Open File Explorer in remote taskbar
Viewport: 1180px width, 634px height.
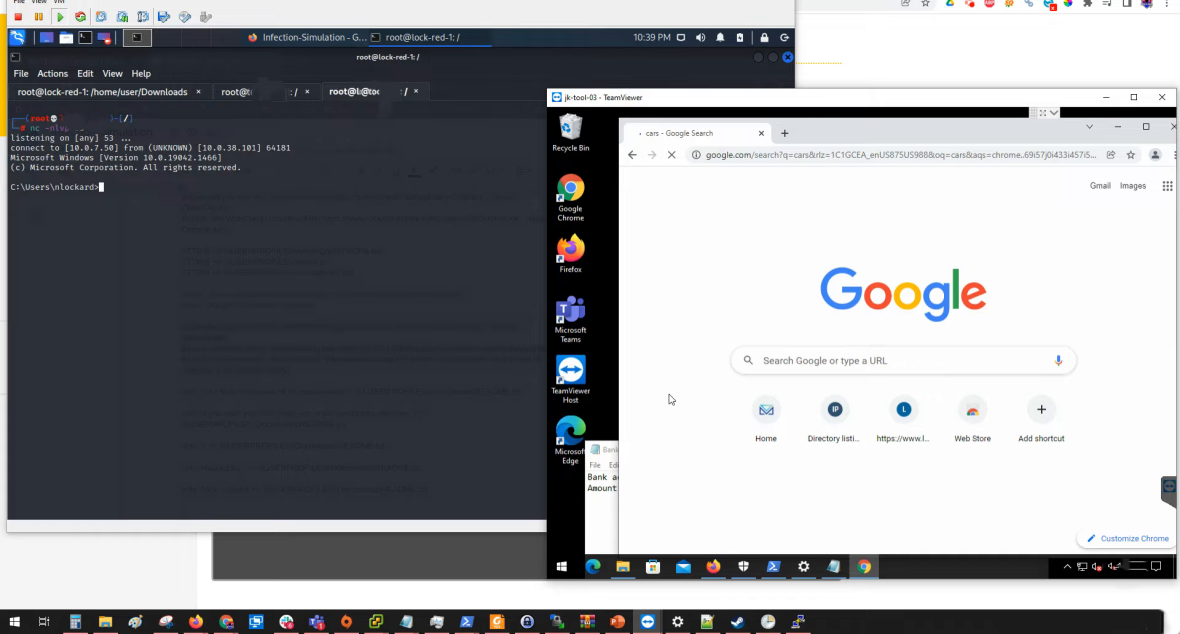point(623,567)
